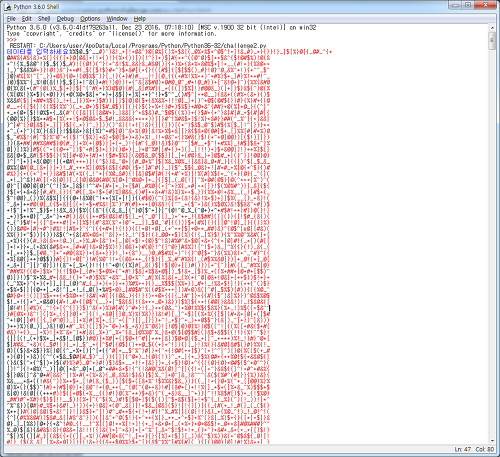This screenshot has width=500, height=457.
Task: Click the 'Type "copyright", "credits"' information line
Action: (112, 34)
